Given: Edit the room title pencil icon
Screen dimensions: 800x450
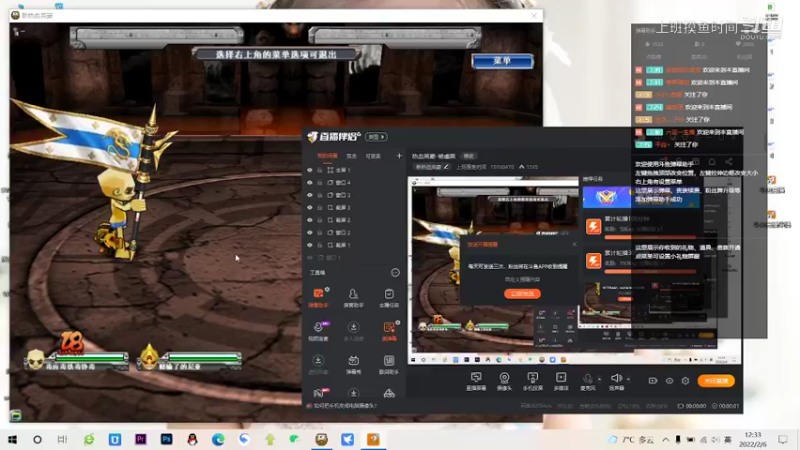Looking at the screenshot, I should [x=446, y=166].
